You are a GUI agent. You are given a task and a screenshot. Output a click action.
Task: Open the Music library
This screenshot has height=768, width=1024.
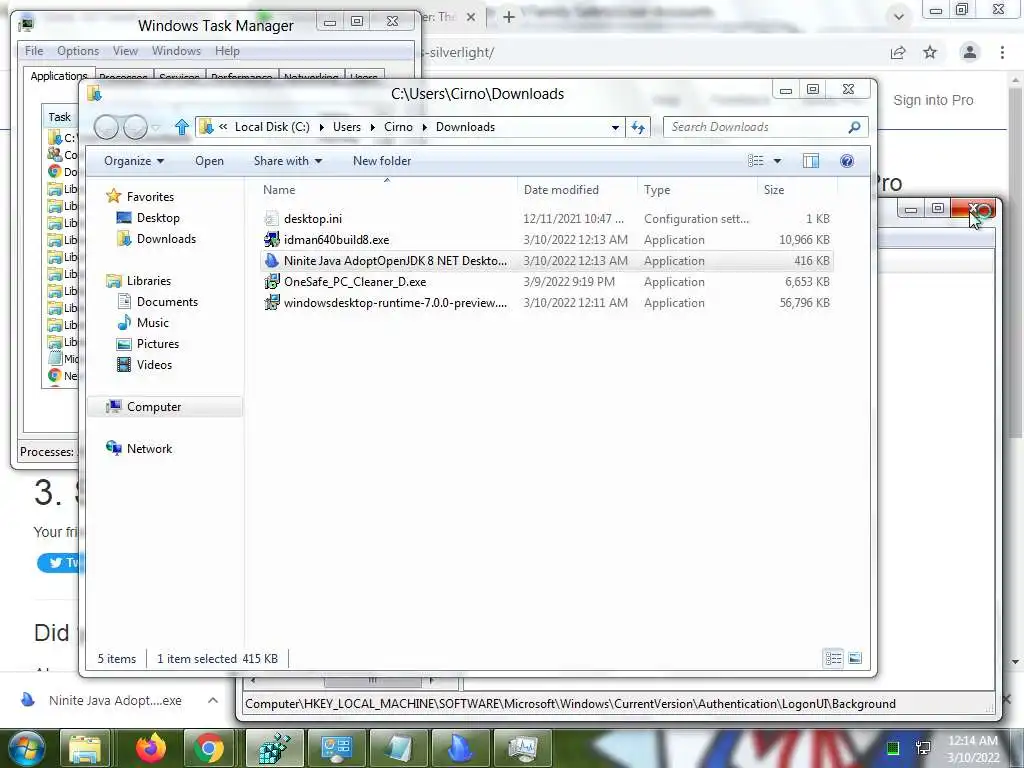coord(153,323)
